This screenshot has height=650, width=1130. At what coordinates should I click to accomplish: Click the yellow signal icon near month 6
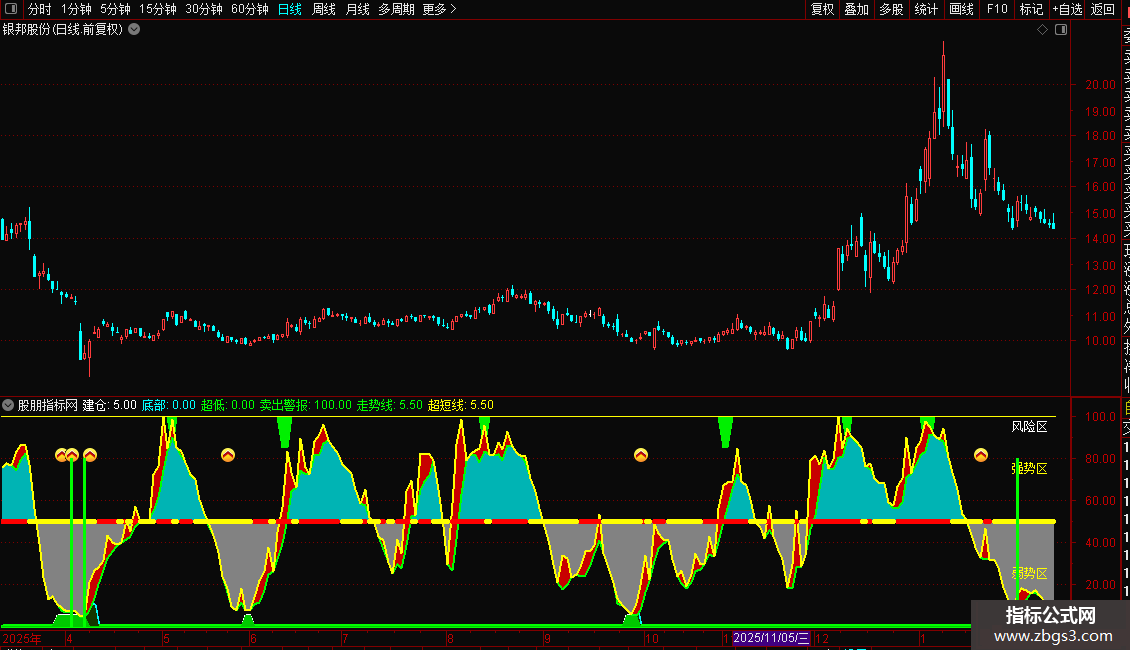[228, 455]
